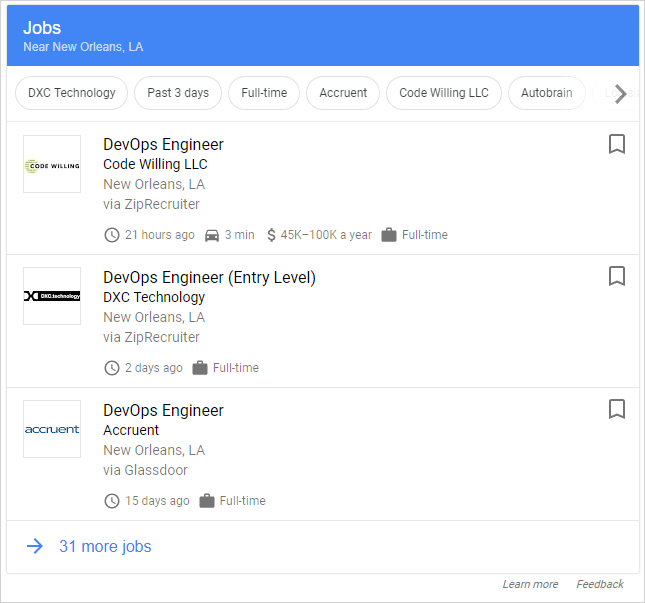
Task: Click briefcase icon in Accruent job row
Action: pos(207,501)
